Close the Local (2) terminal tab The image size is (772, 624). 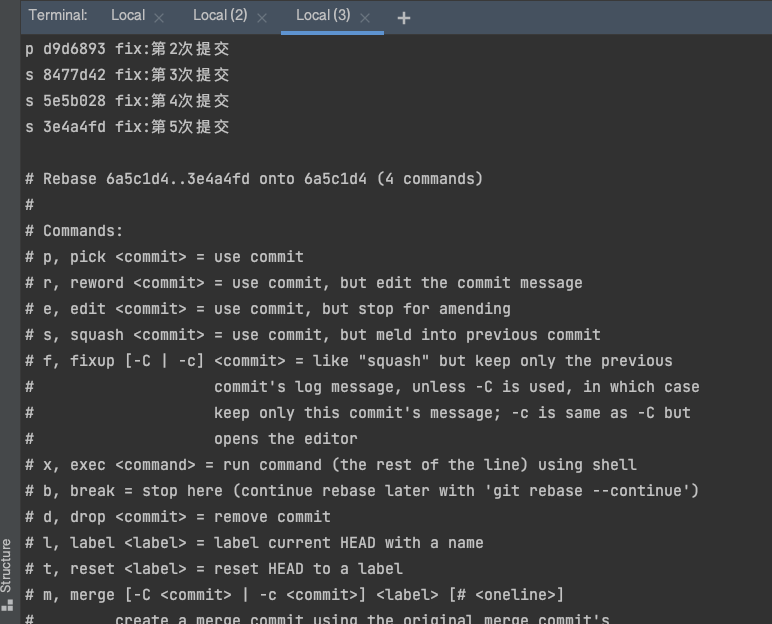pos(262,17)
